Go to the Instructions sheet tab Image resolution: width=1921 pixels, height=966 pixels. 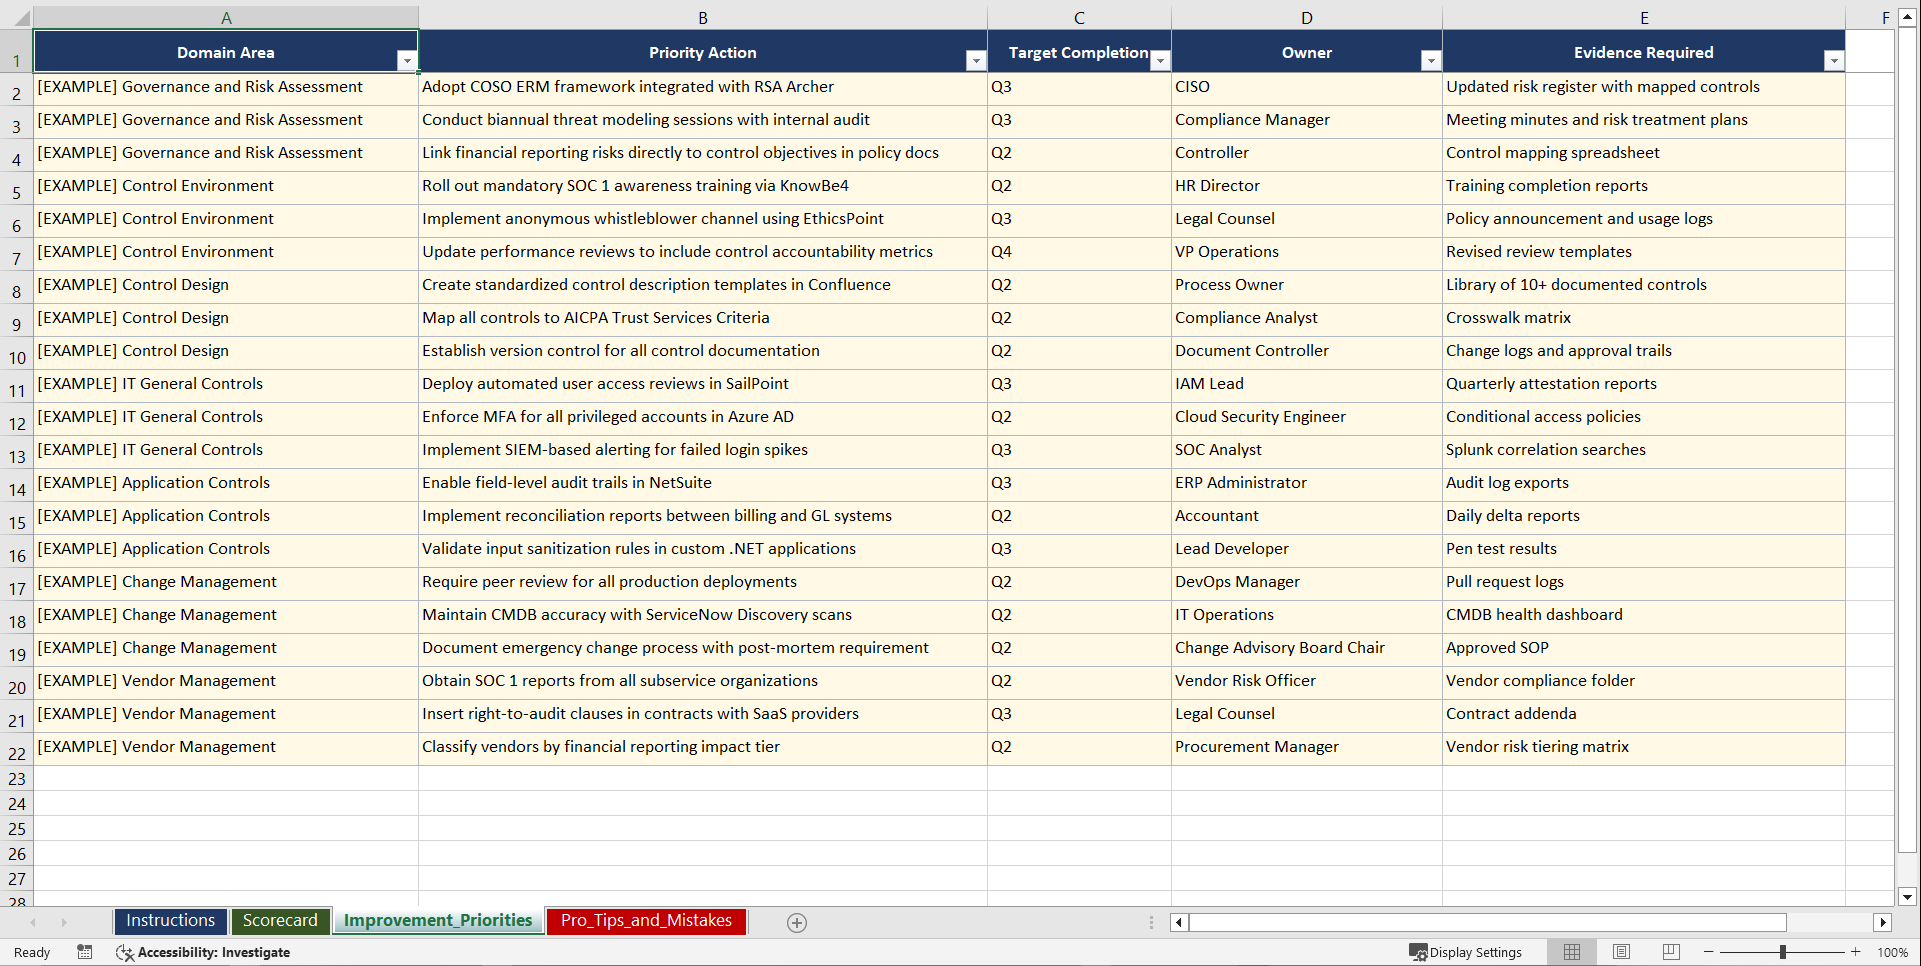pyautogui.click(x=170, y=921)
